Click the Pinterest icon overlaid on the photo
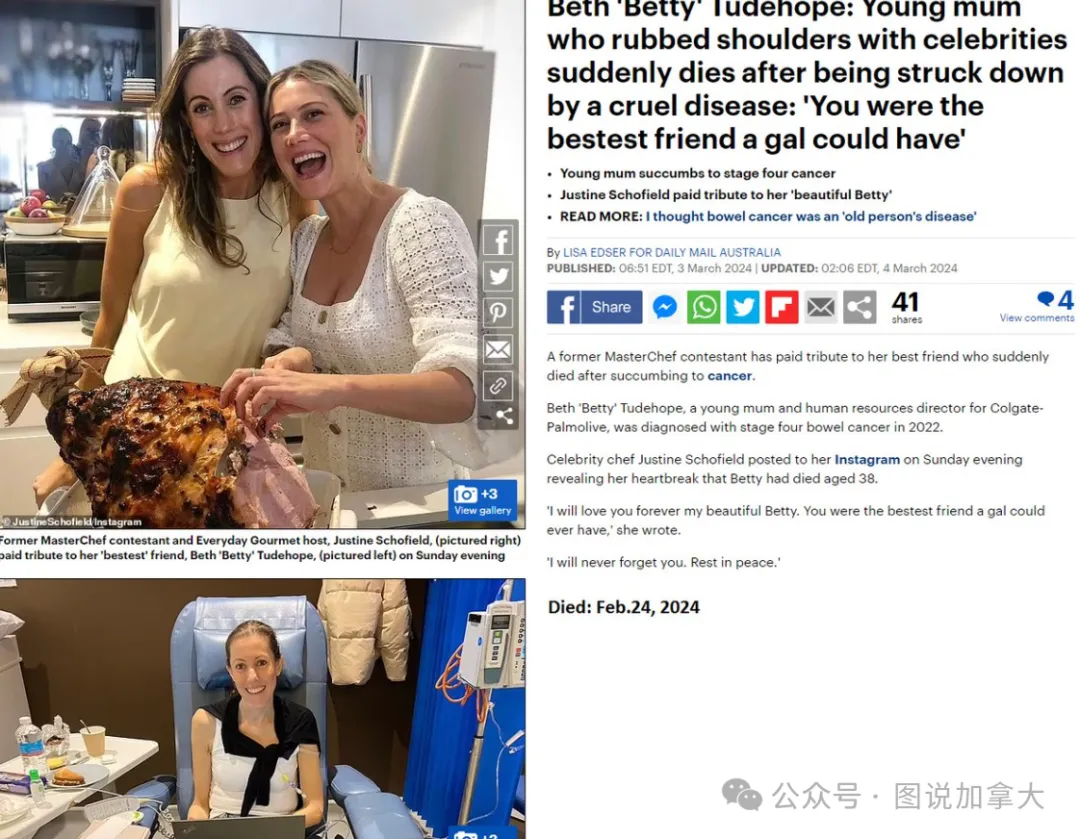This screenshot has width=1080, height=839. click(x=498, y=312)
